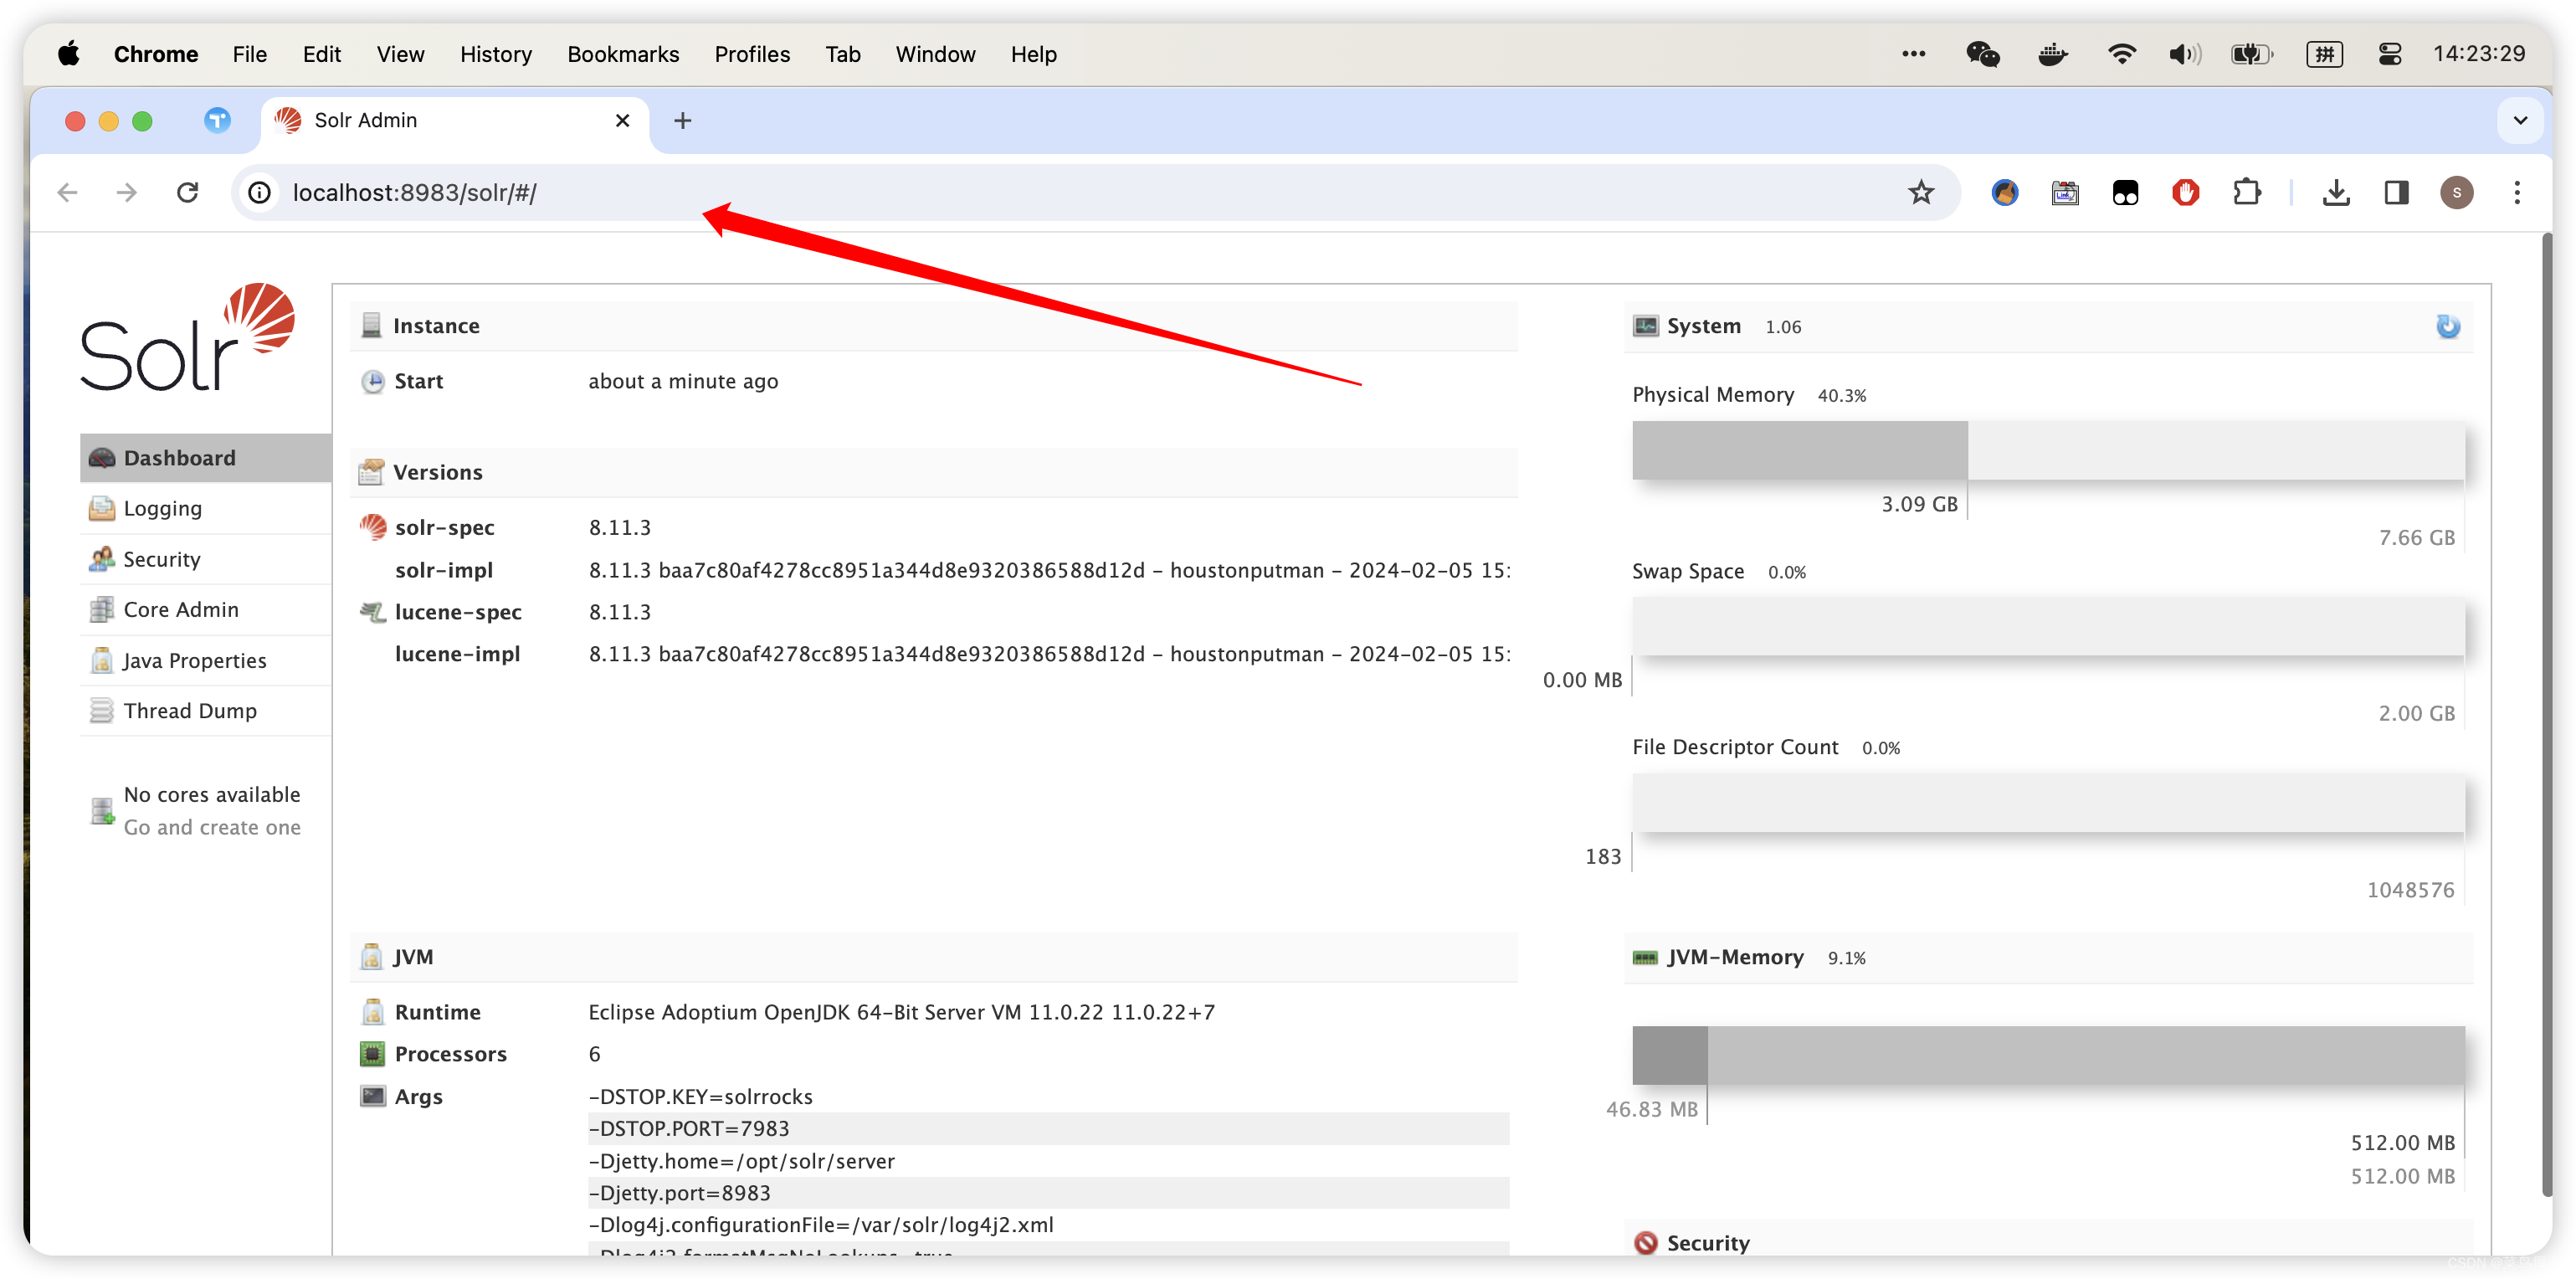Open the Dashboard panel

point(181,457)
